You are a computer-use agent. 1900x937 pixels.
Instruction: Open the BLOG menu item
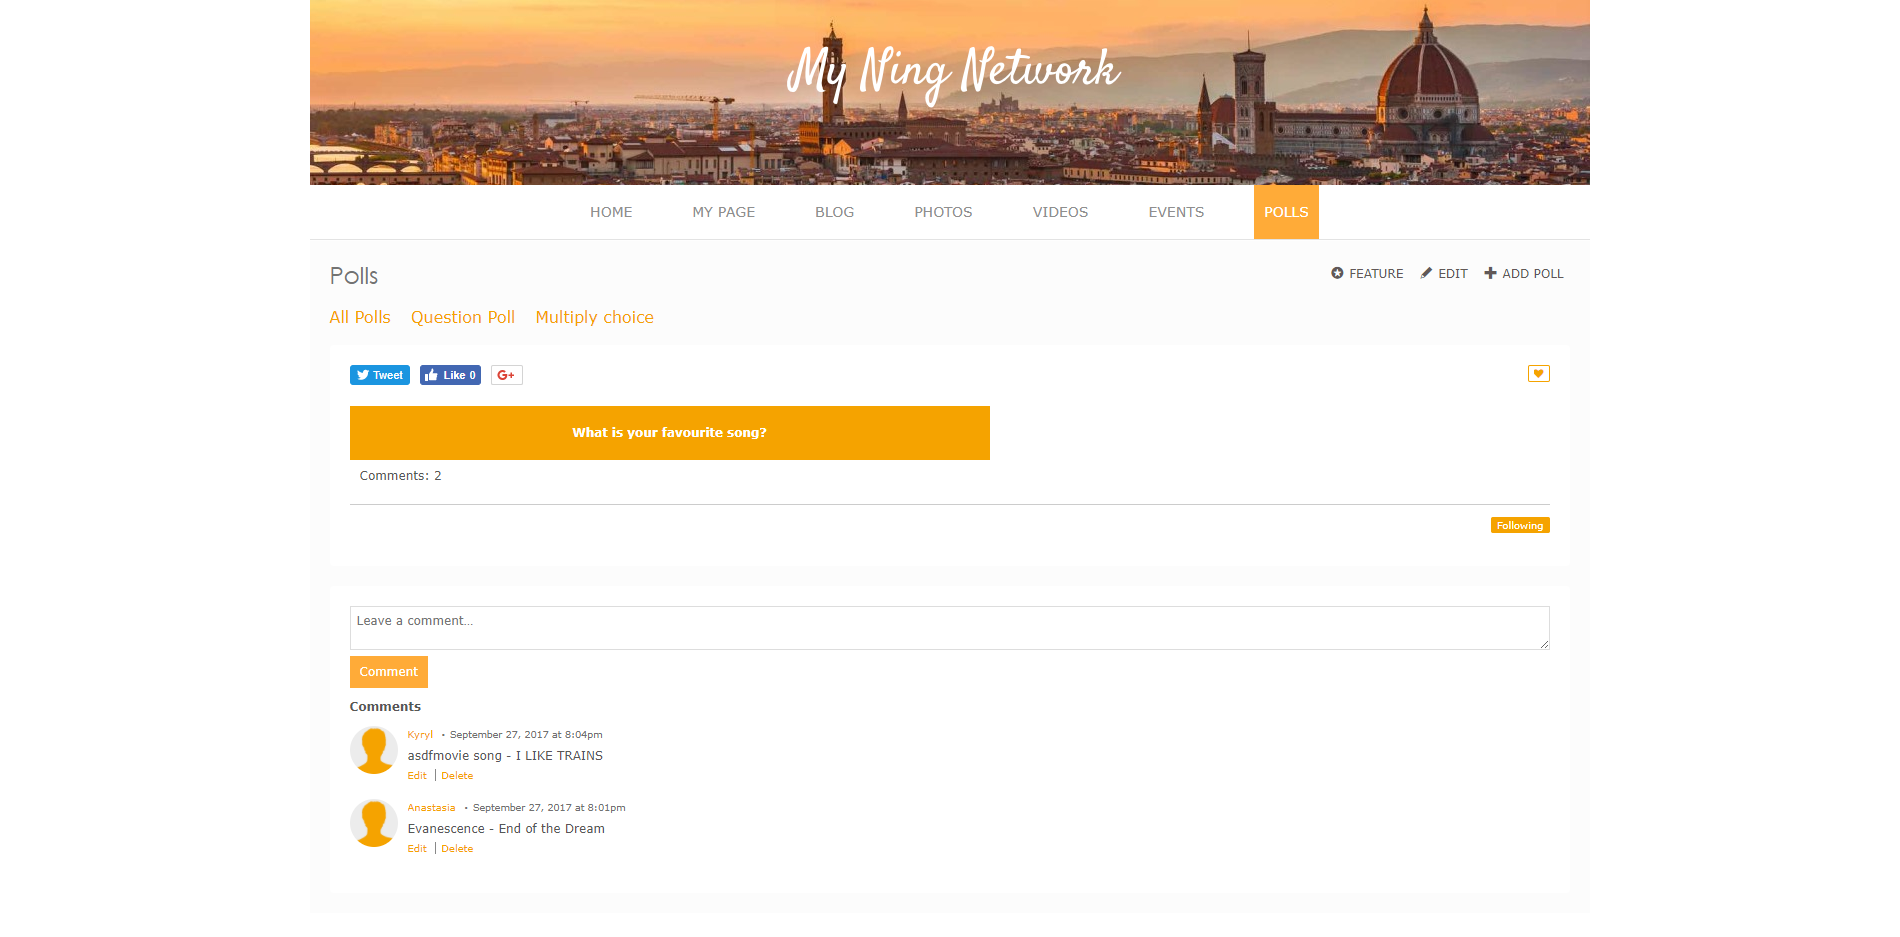(834, 212)
